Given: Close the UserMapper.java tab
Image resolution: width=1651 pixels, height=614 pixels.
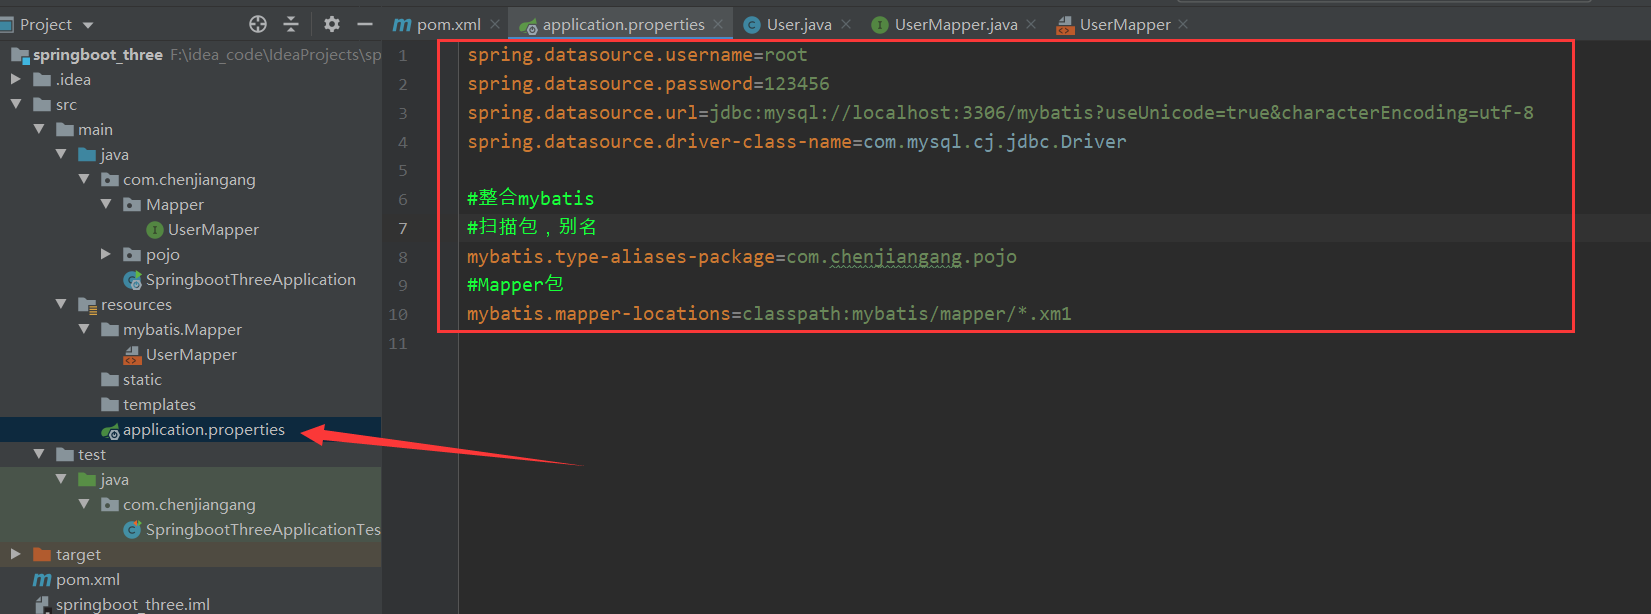Looking at the screenshot, I should pyautogui.click(x=1031, y=24).
